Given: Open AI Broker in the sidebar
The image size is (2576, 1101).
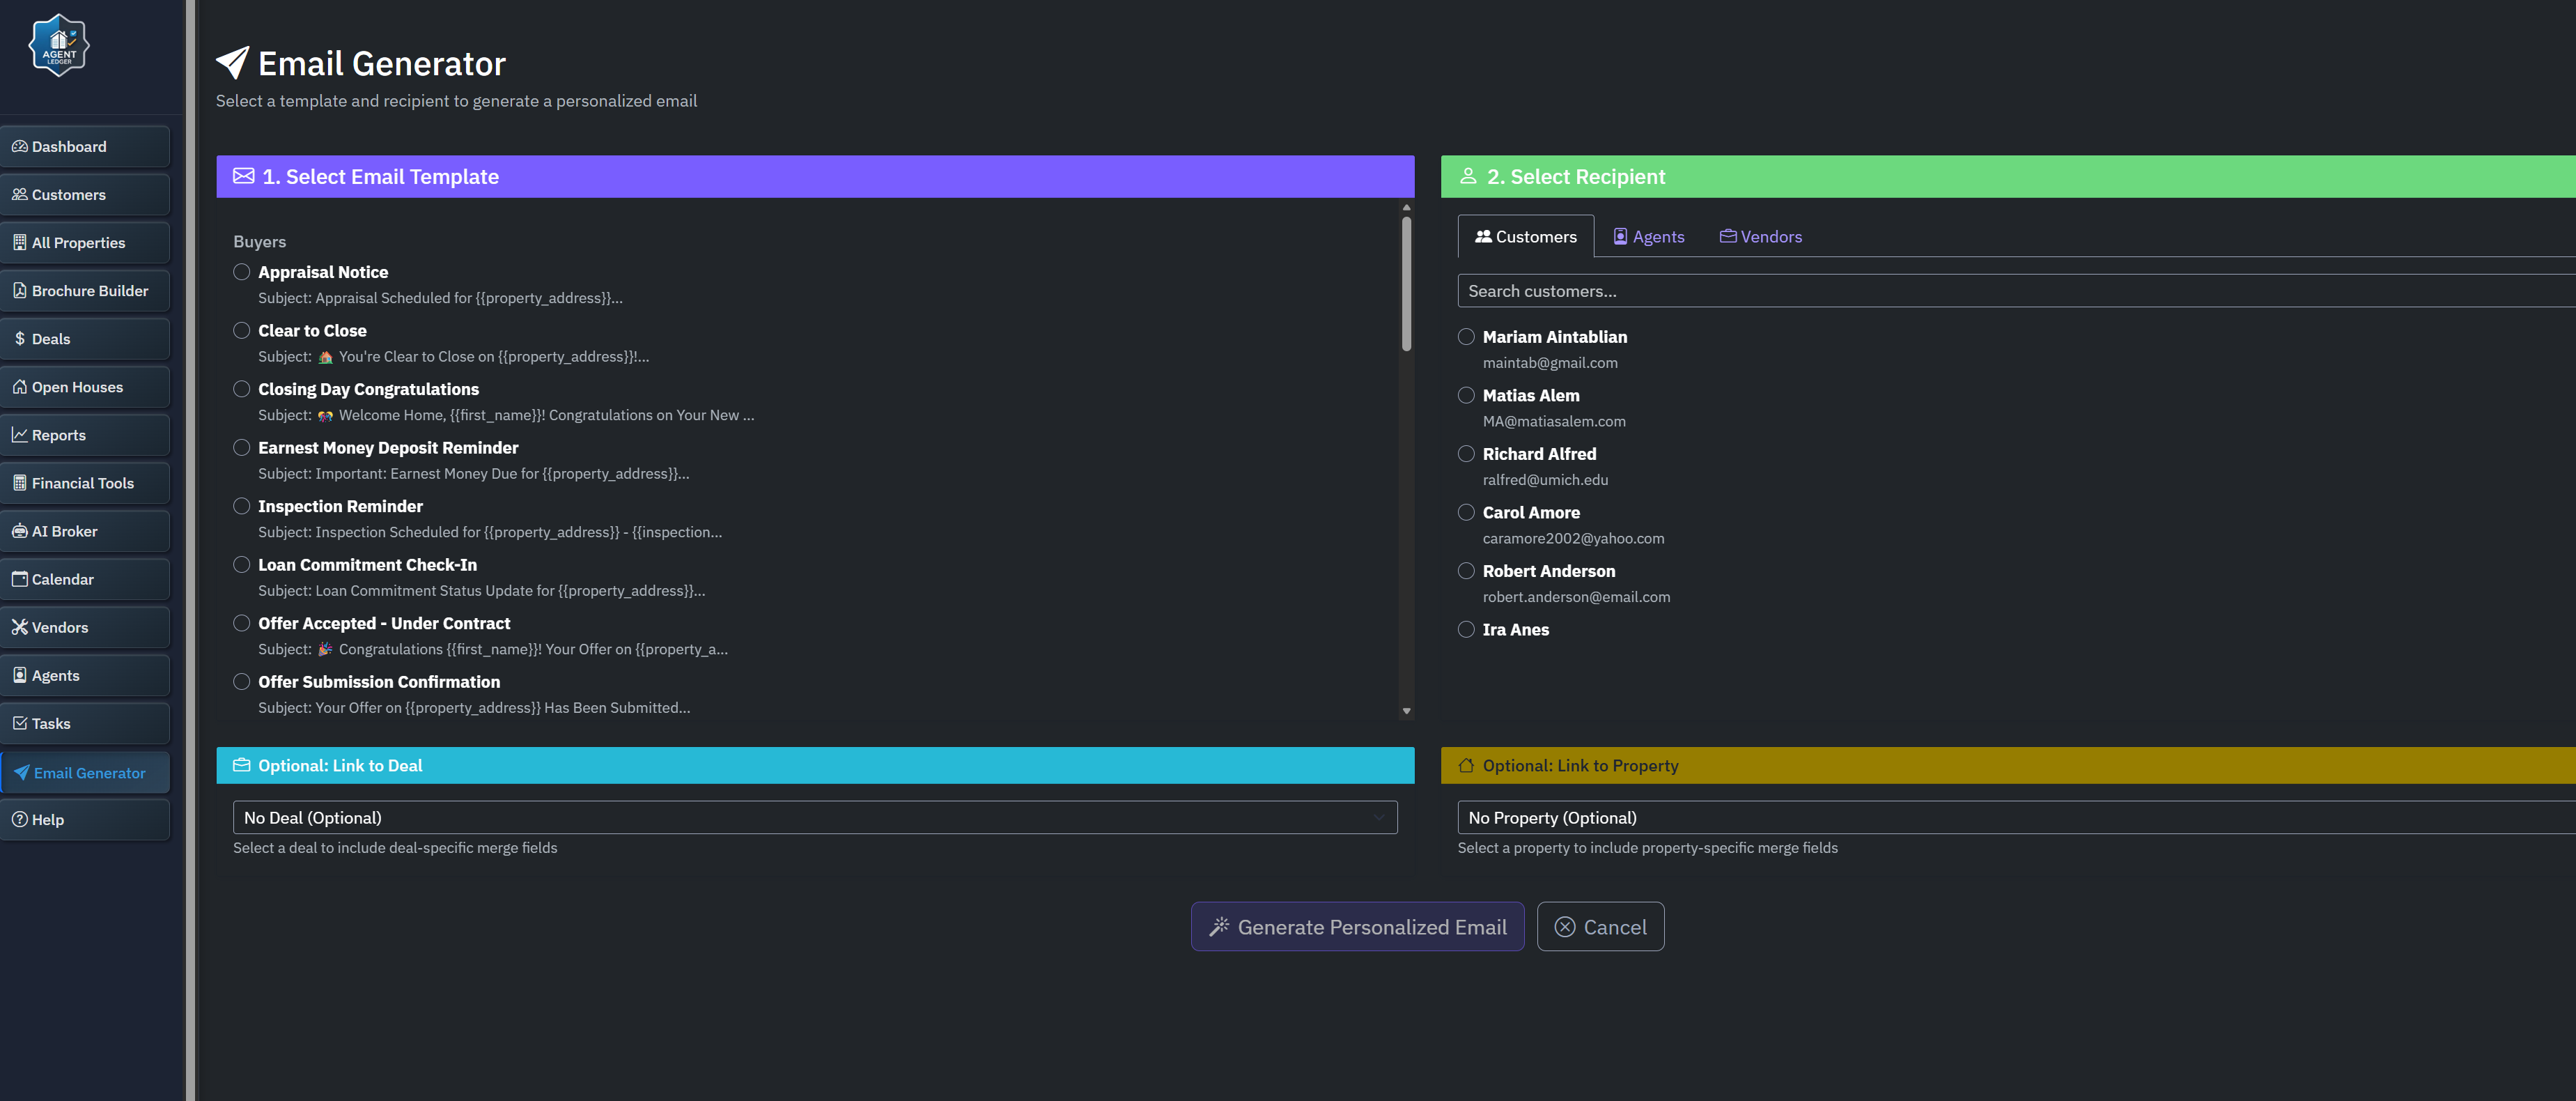Looking at the screenshot, I should tap(84, 531).
